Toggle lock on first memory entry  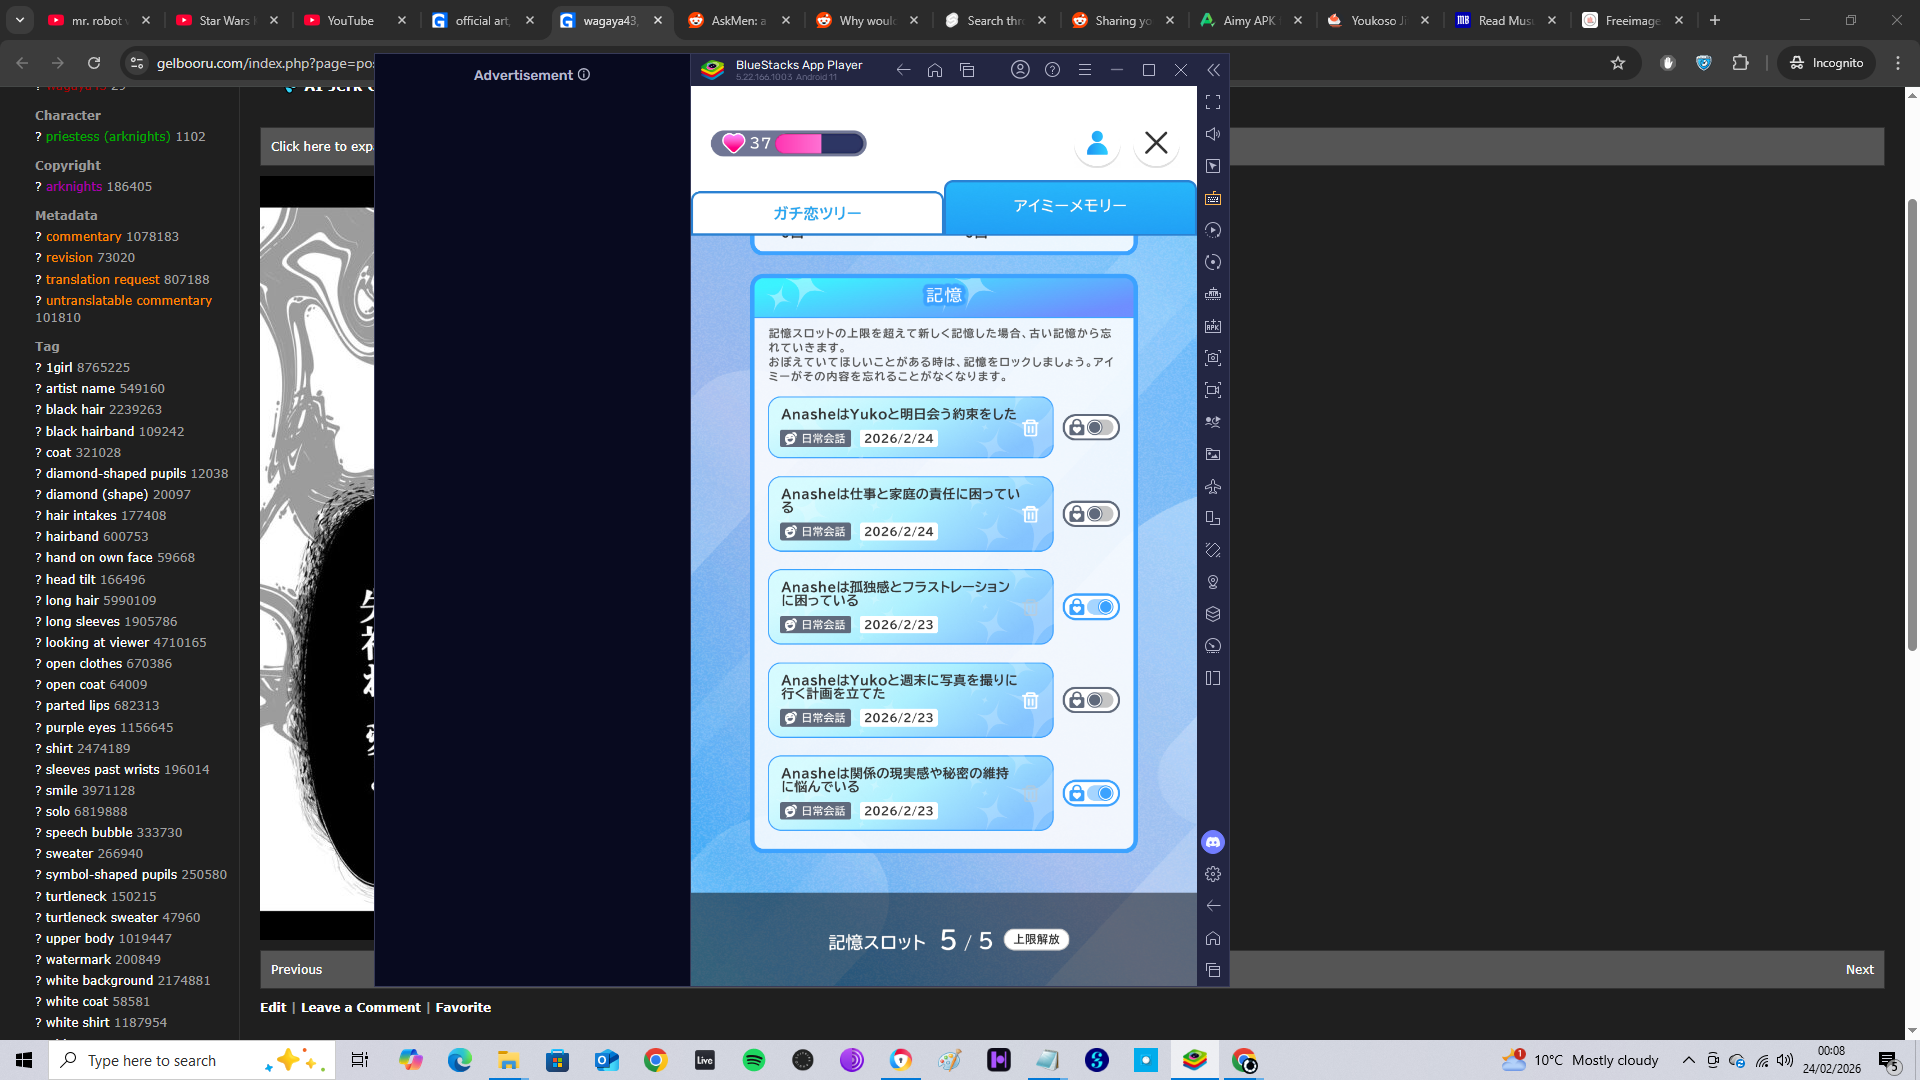[1090, 428]
